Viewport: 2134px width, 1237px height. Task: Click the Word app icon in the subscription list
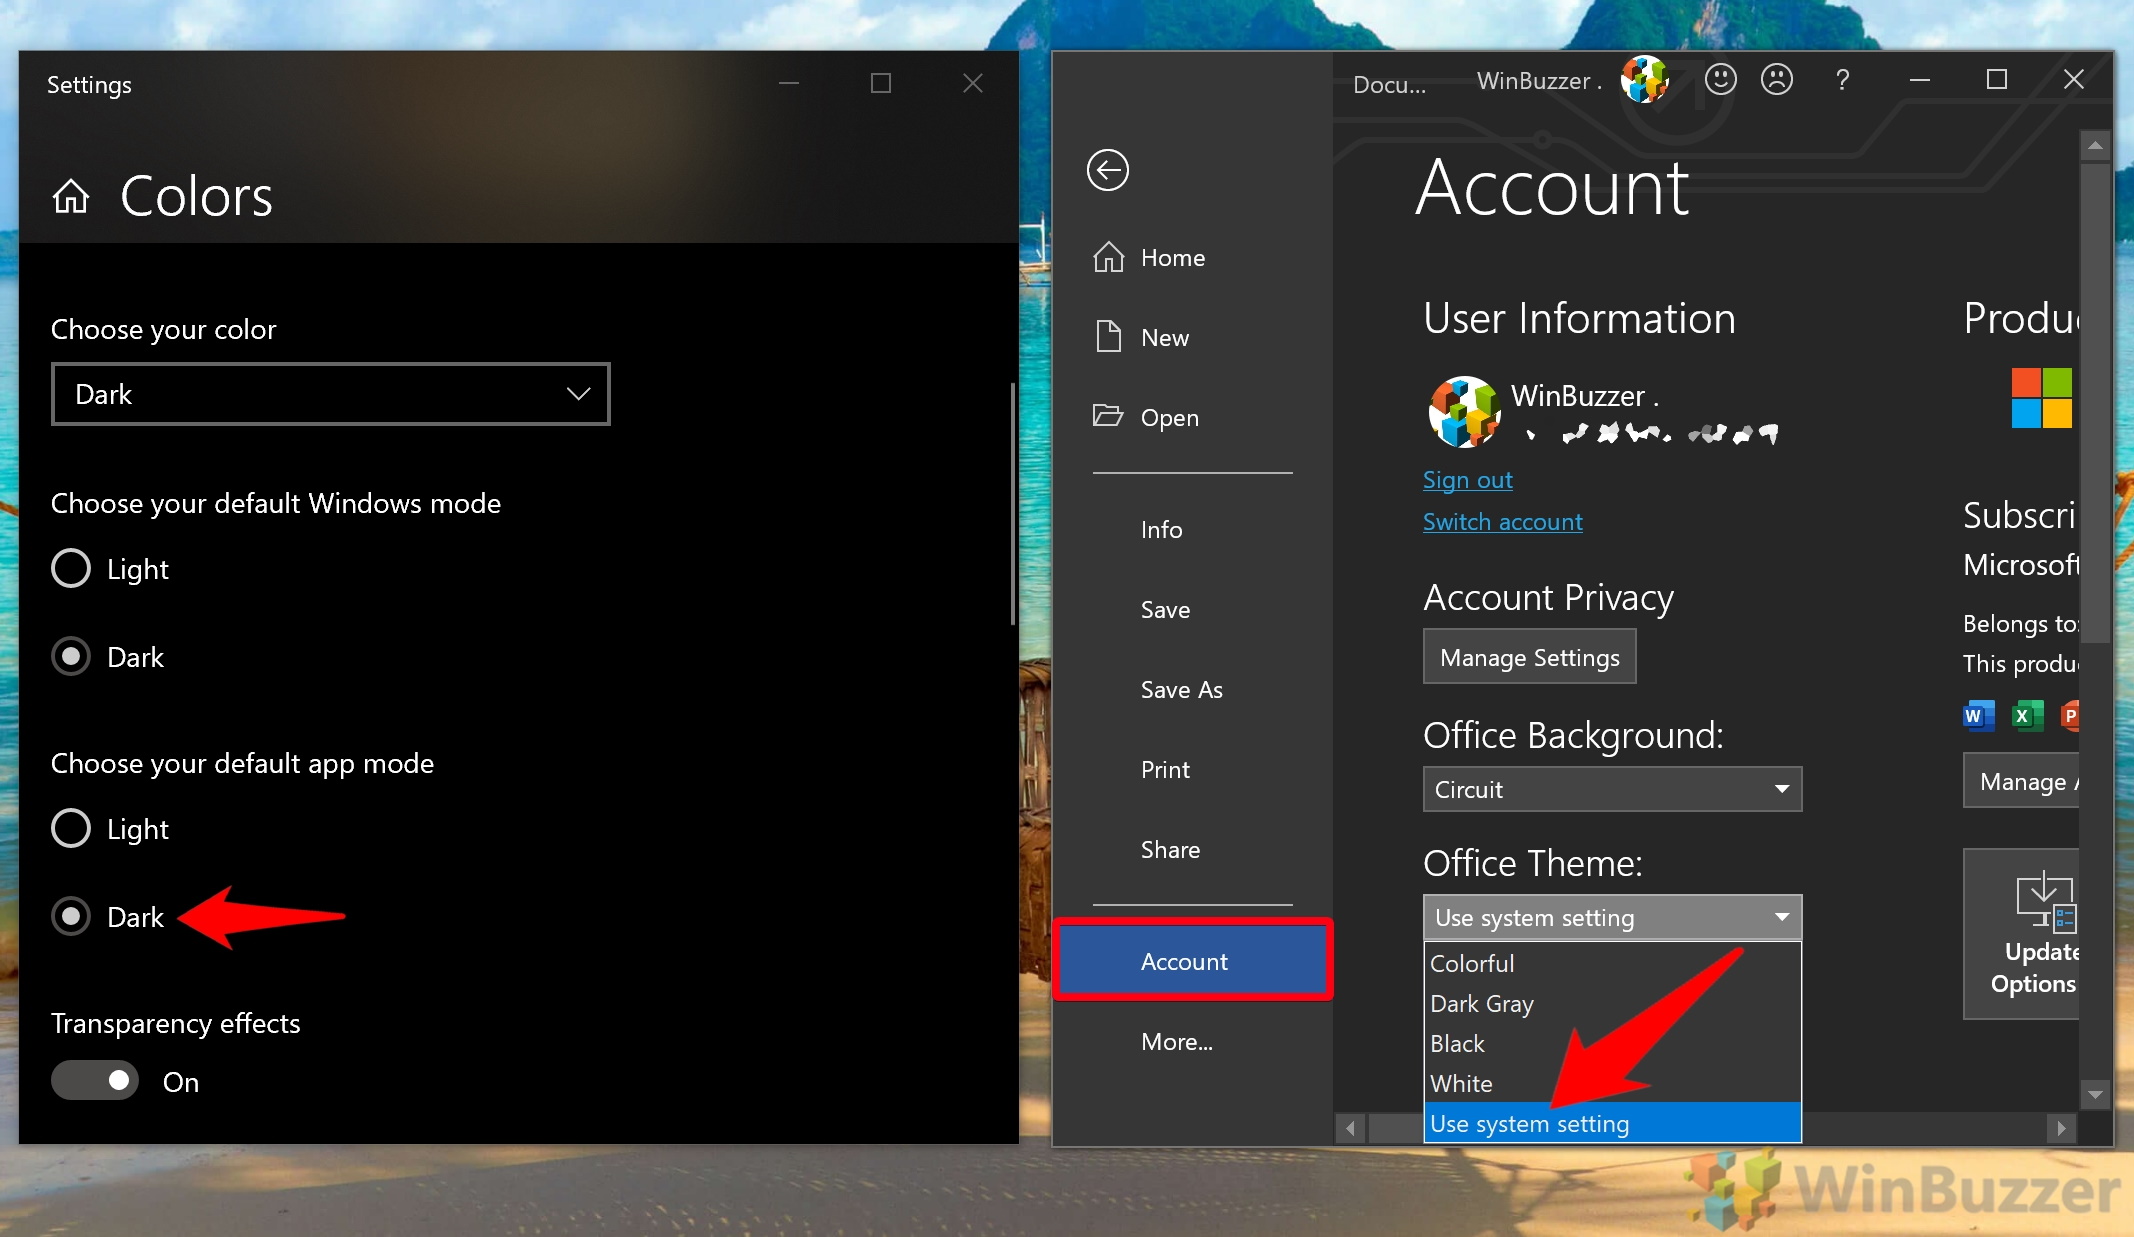click(1979, 715)
